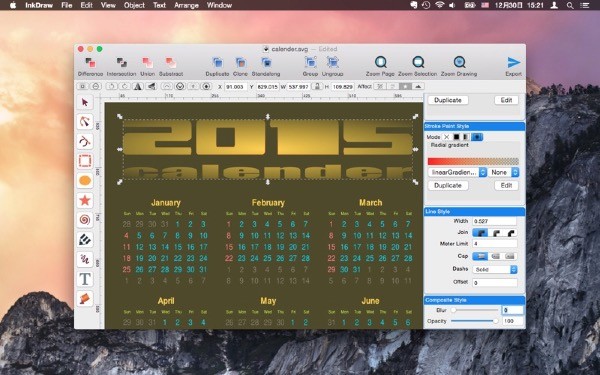Image resolution: width=600 pixels, height=375 pixels.
Task: Select the pencil drawing tool
Action: [x=85, y=240]
